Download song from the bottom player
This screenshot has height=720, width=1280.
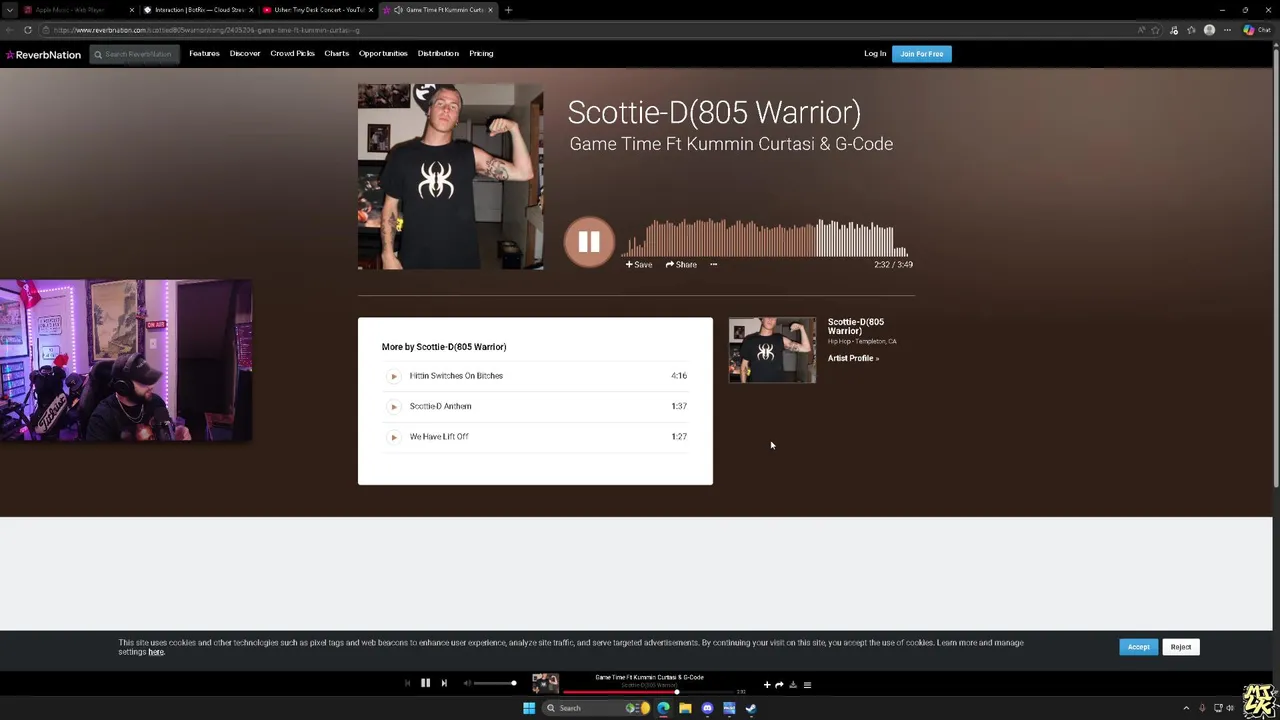point(793,685)
